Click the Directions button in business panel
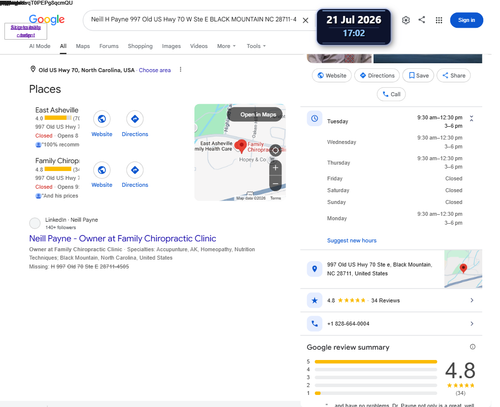Viewport: 500px width, 407px height. (x=377, y=75)
